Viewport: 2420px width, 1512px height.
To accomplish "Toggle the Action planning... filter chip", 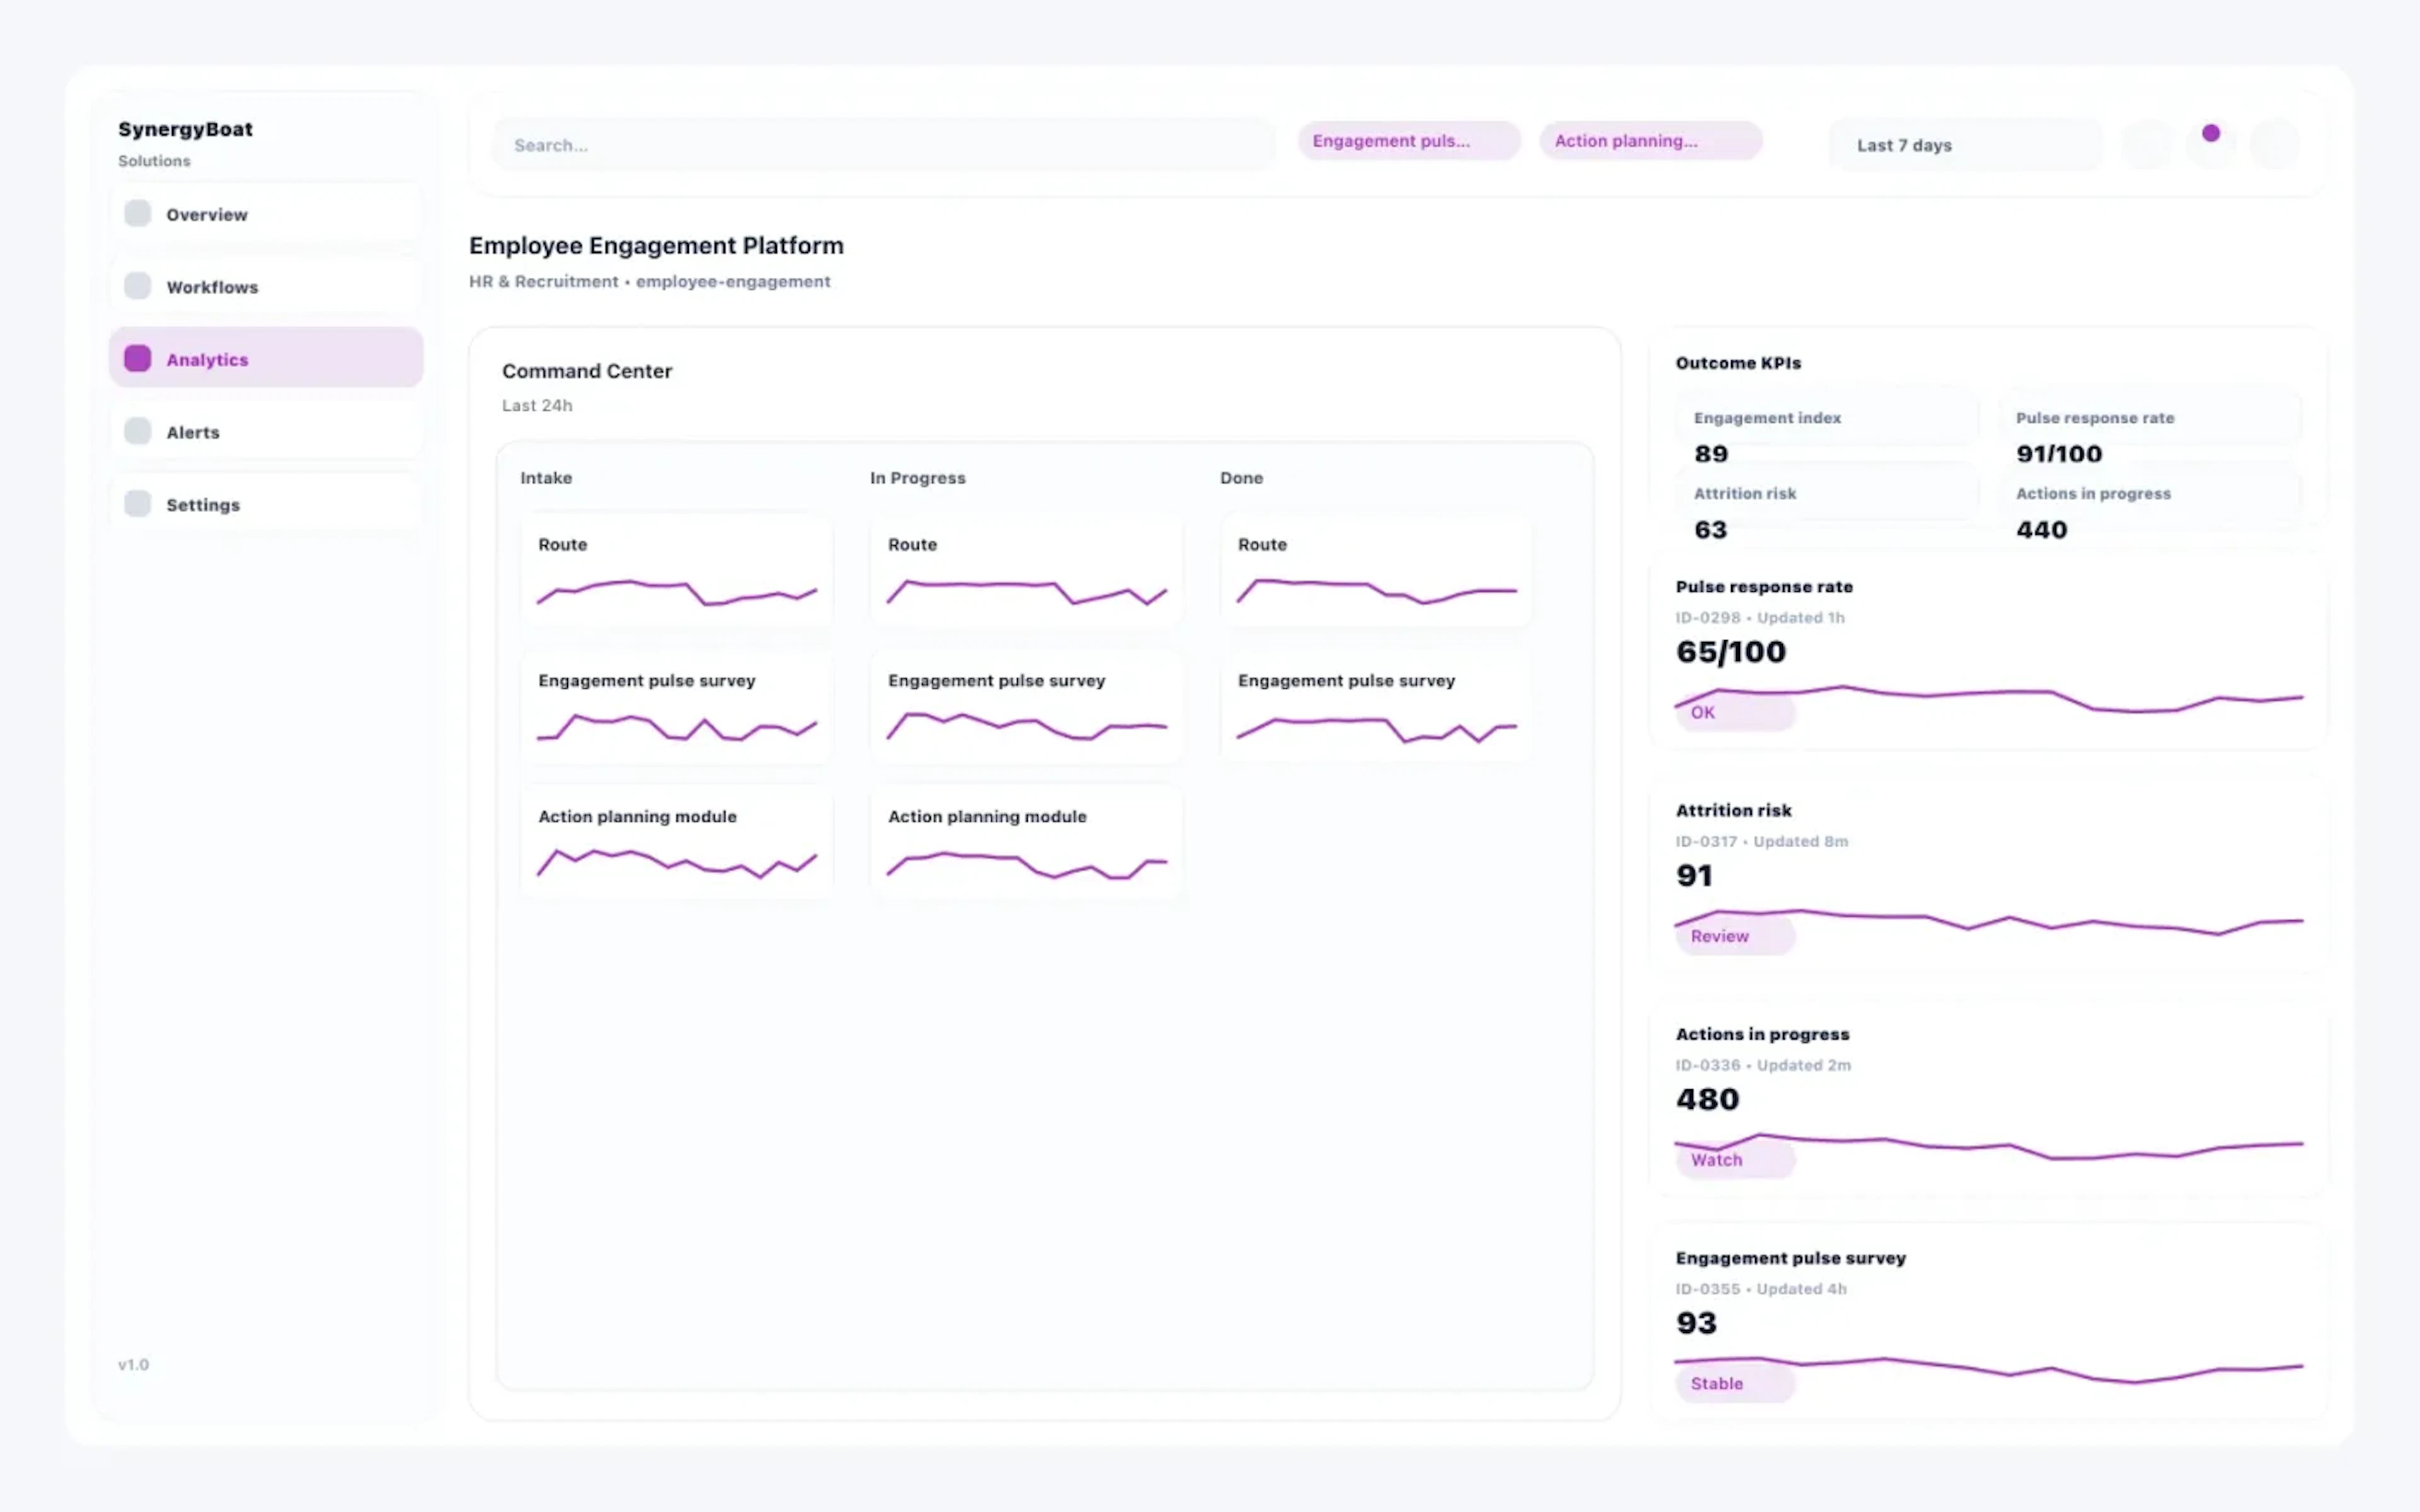I will click(1650, 140).
